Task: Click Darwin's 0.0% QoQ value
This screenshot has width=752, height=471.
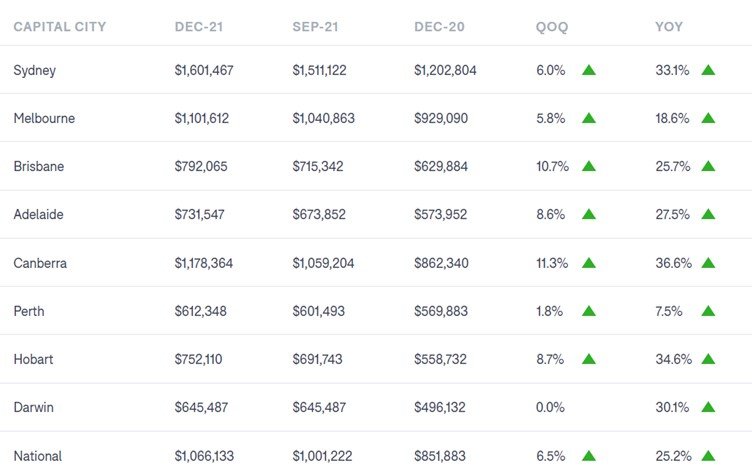Action: (x=551, y=407)
